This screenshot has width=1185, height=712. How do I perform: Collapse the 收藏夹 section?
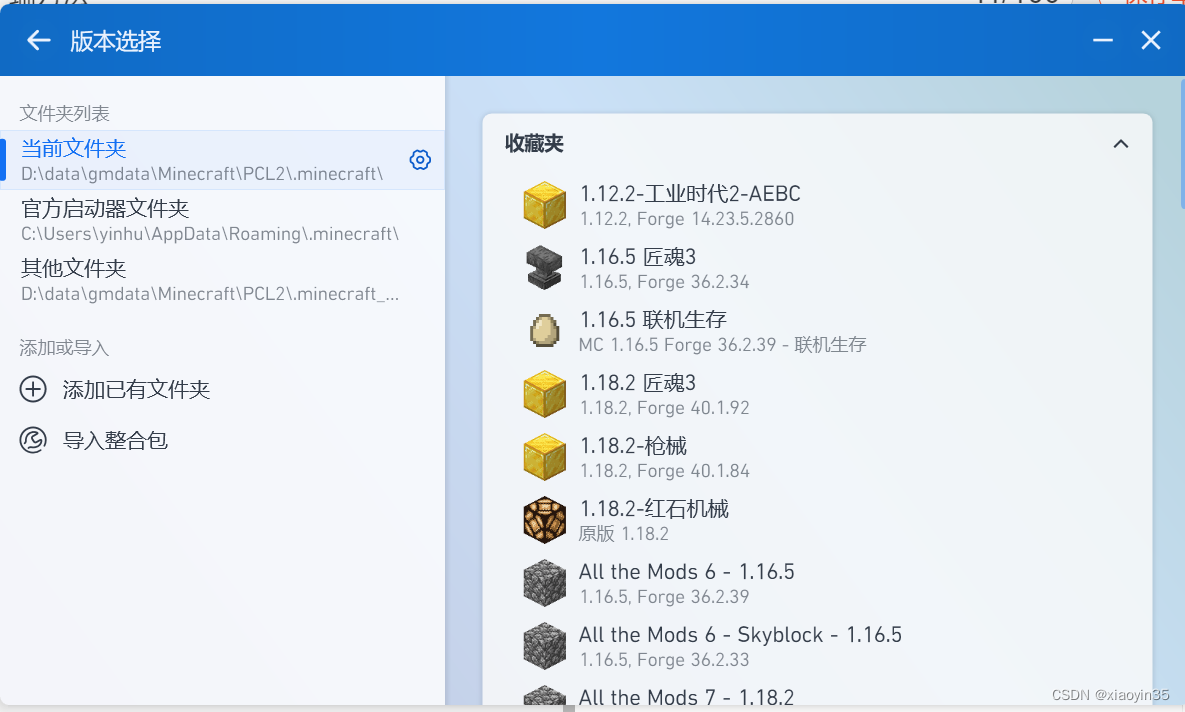click(x=1121, y=144)
